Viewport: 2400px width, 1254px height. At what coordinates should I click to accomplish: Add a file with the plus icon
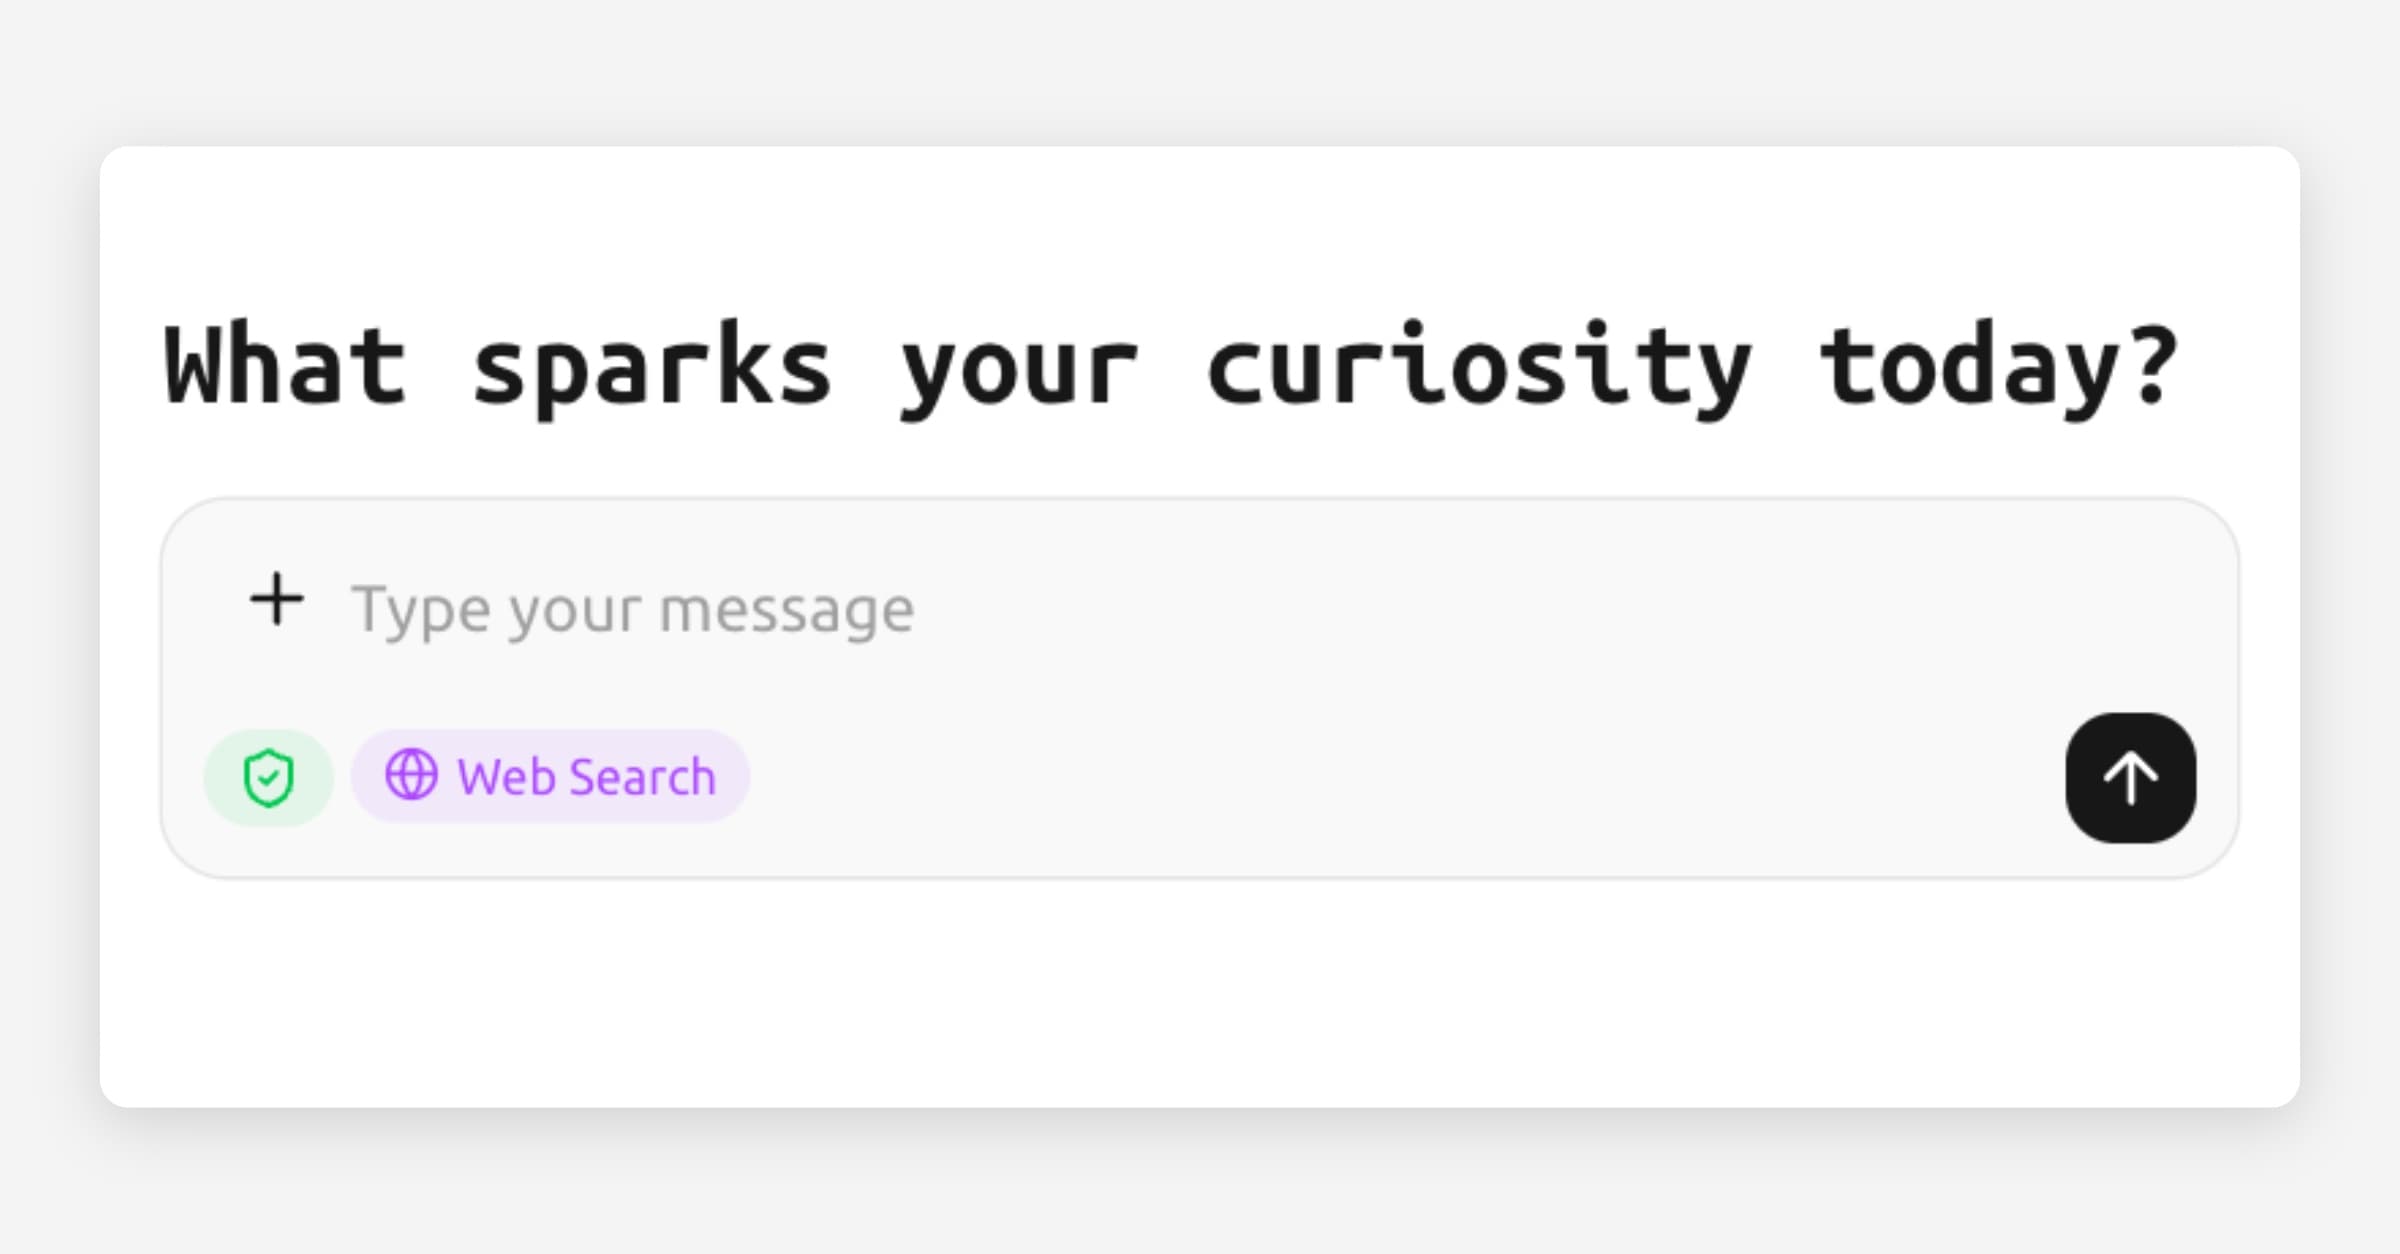click(276, 600)
